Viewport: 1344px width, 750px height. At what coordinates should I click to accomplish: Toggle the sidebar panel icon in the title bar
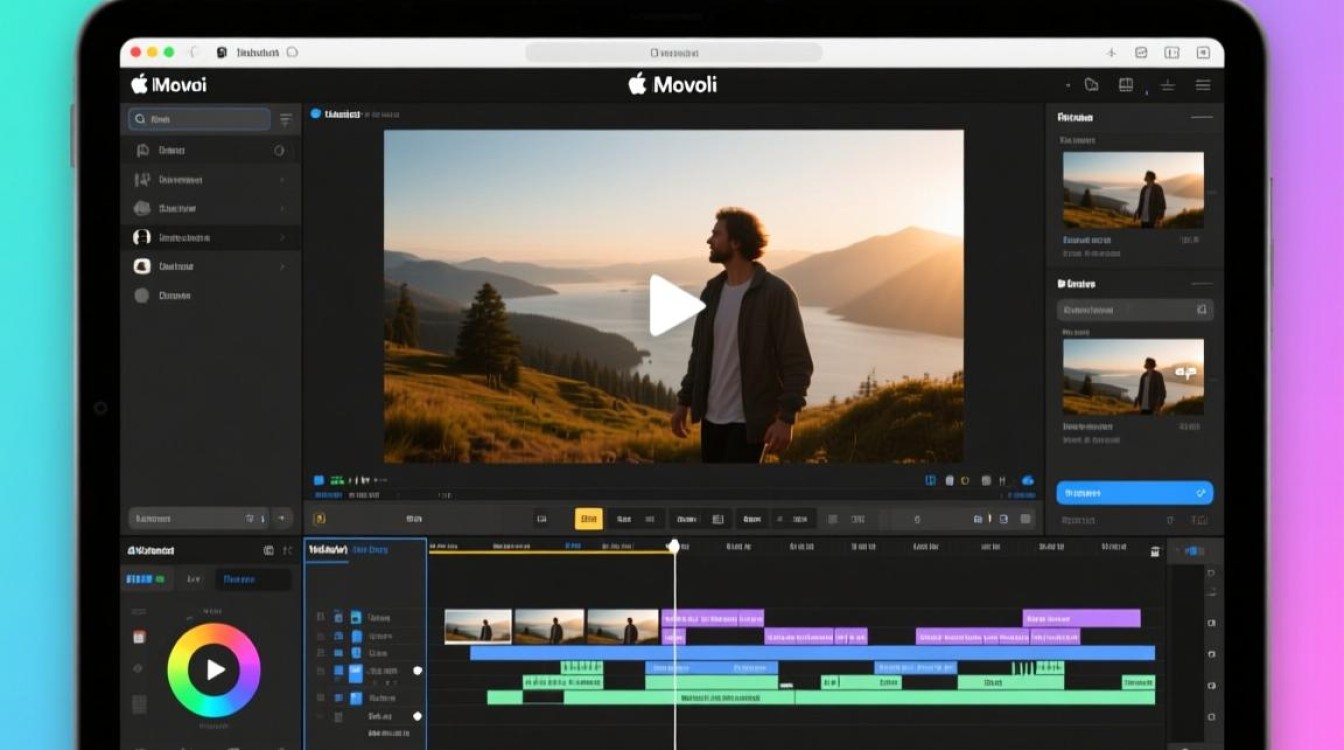(x=1172, y=53)
